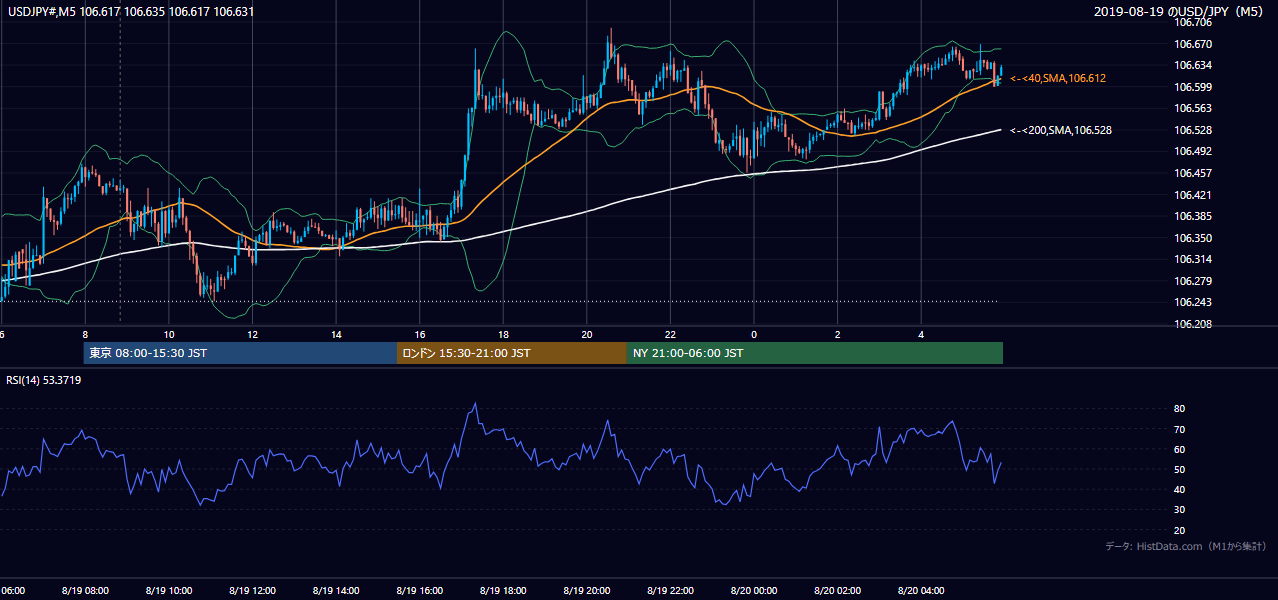This screenshot has height=600, width=1278.
Task: Click price axis value 106.279
Action: coord(1193,281)
